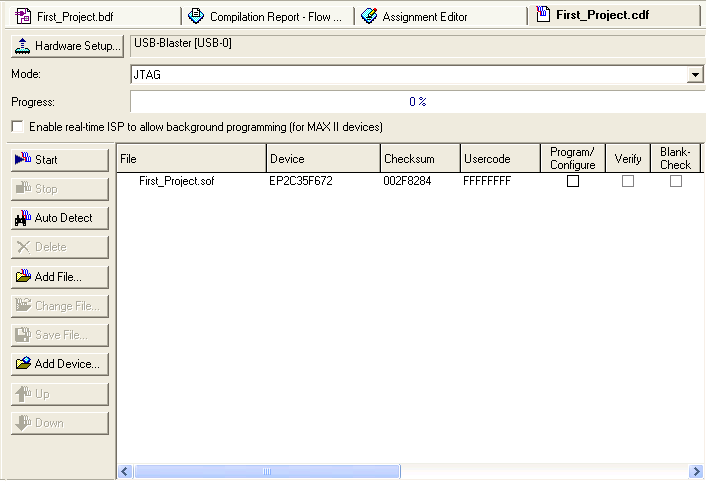Open Hardware Setup dialog
The image size is (706, 481).
pos(67,47)
